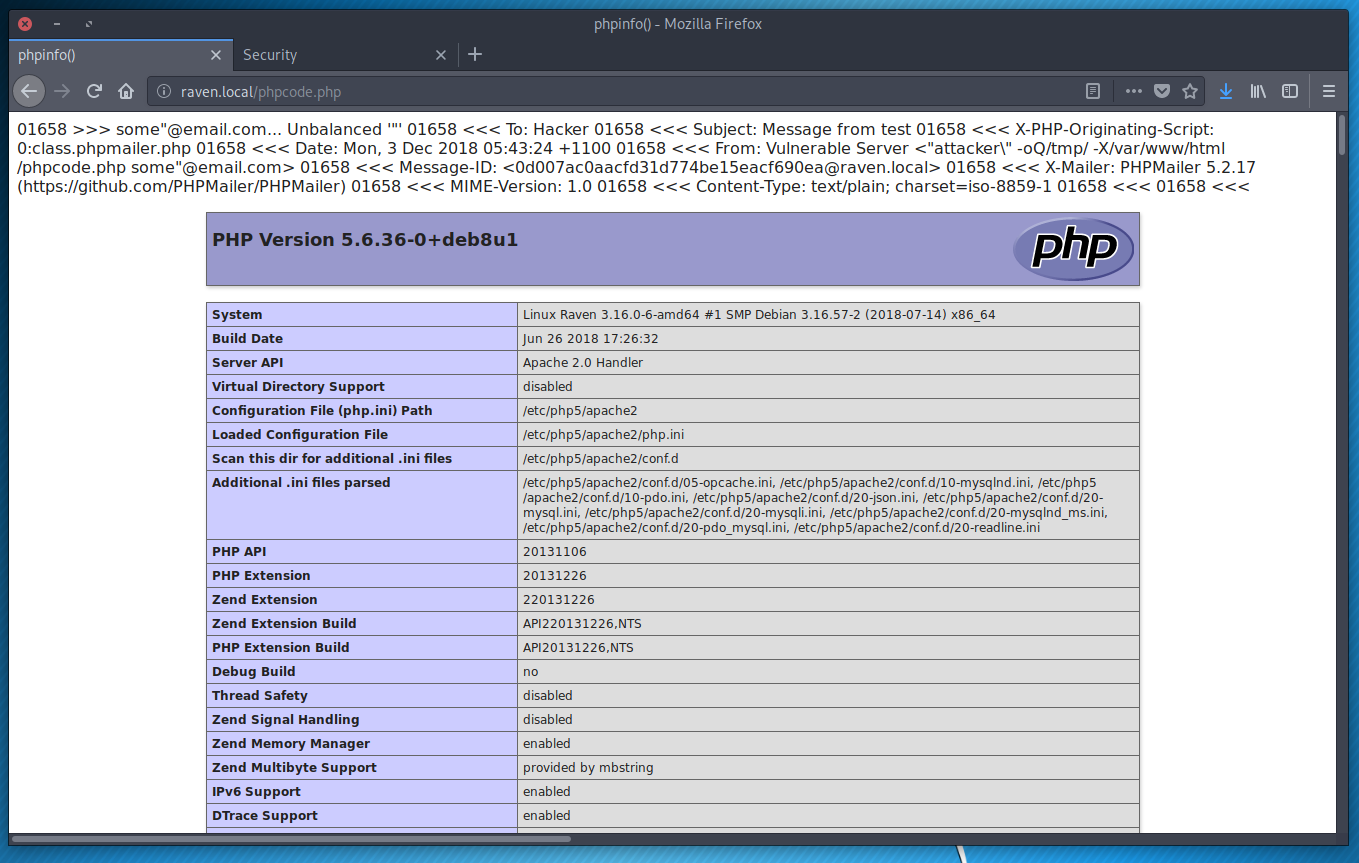Viewport: 1359px width, 863px height.
Task: Click the forward navigation arrow
Action: click(62, 91)
